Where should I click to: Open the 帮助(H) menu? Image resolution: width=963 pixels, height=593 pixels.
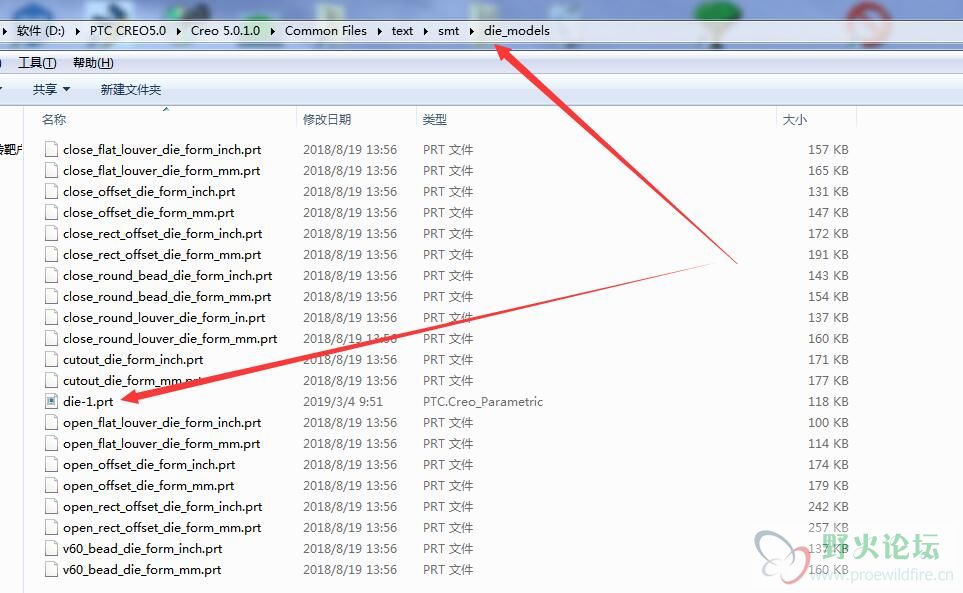pos(93,63)
